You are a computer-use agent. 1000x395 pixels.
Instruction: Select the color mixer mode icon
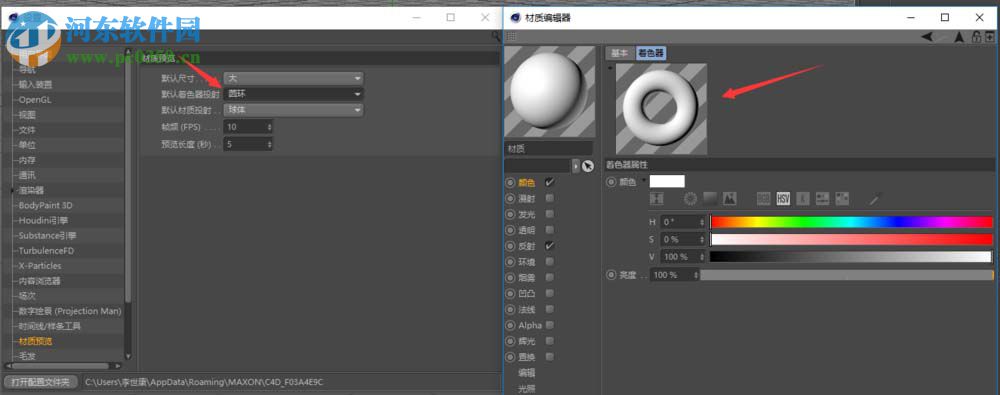822,198
